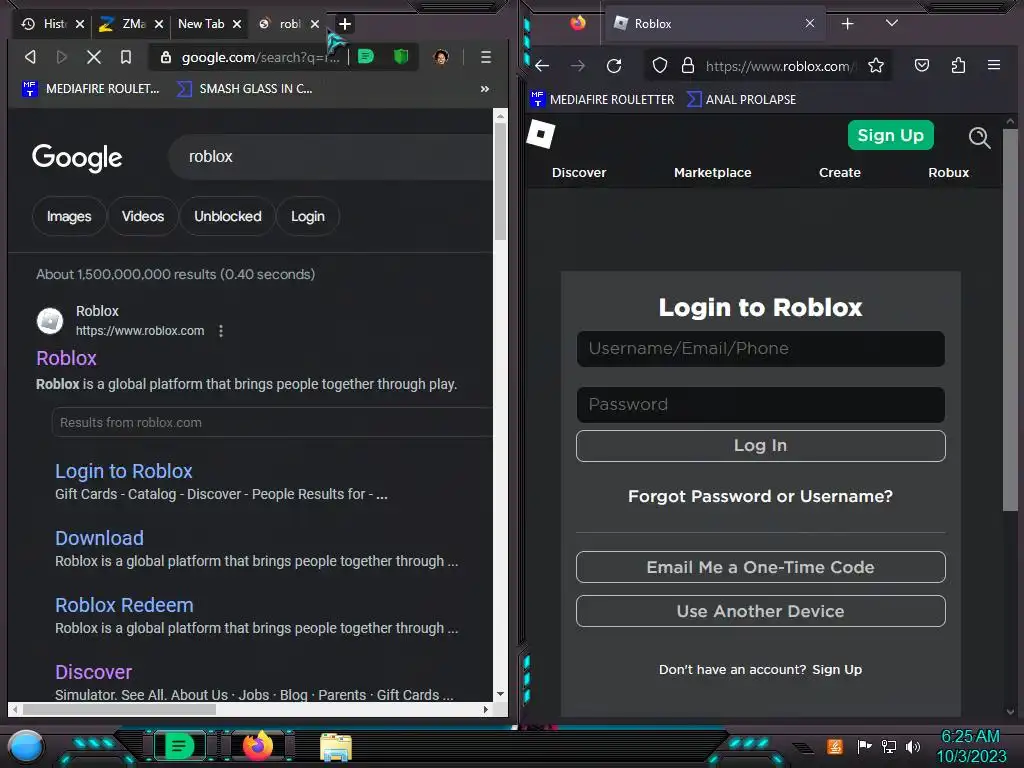The height and width of the screenshot is (768, 1024).
Task: Stop loading the Google search page
Action: pos(94,57)
